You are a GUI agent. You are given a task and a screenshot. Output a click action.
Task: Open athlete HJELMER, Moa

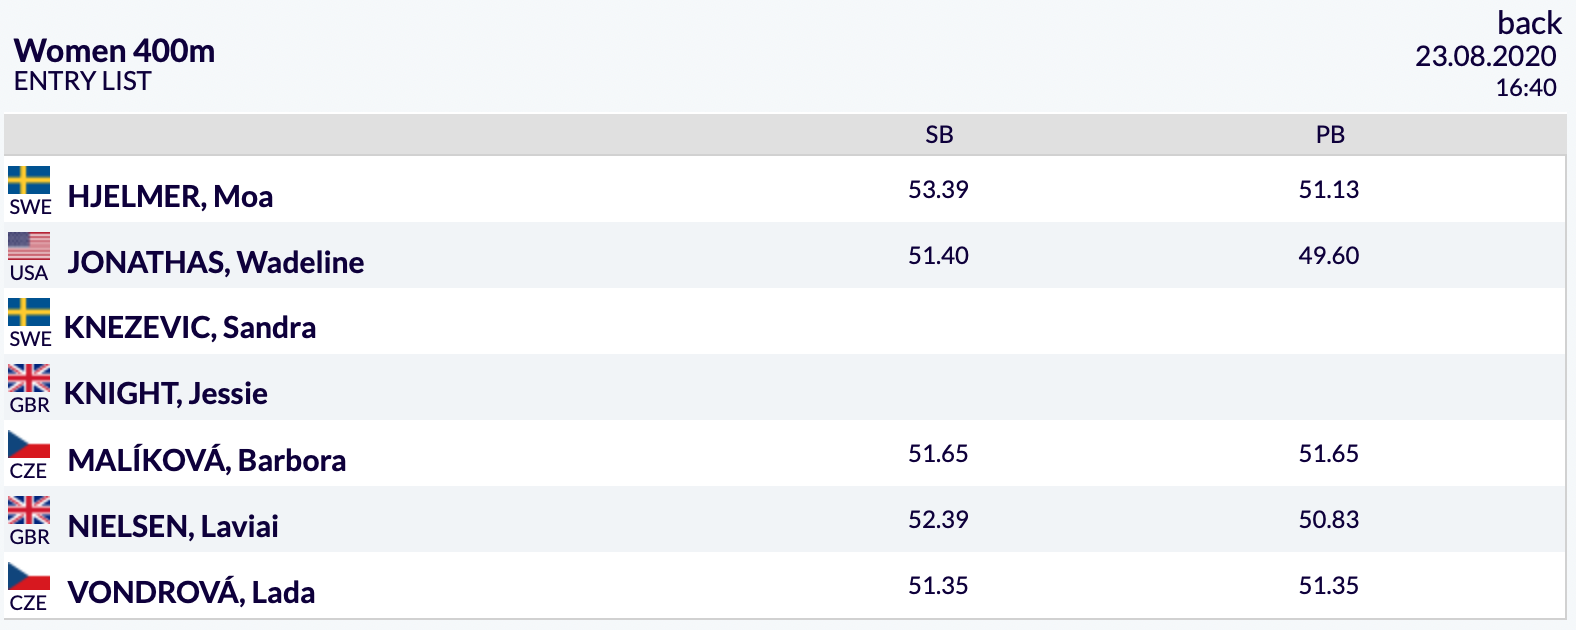170,196
